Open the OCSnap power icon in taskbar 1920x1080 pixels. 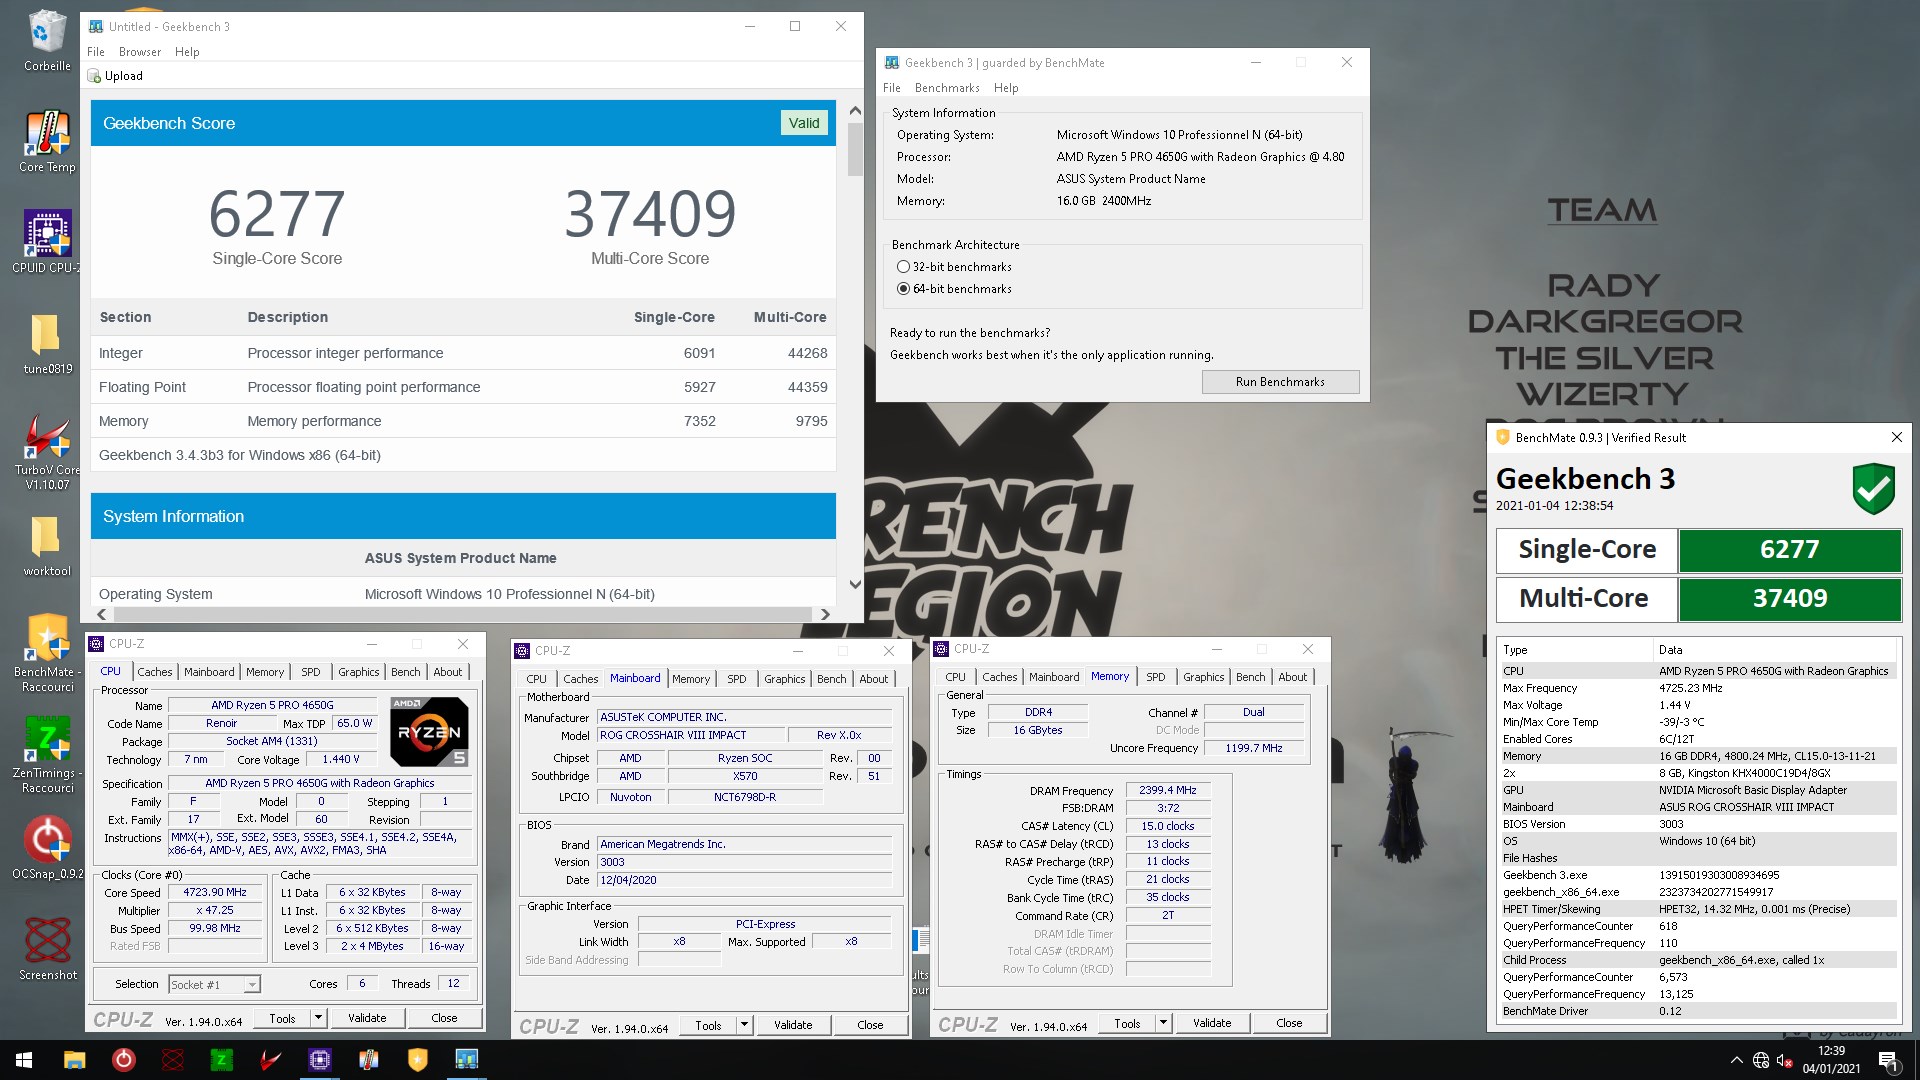pyautogui.click(x=123, y=1060)
